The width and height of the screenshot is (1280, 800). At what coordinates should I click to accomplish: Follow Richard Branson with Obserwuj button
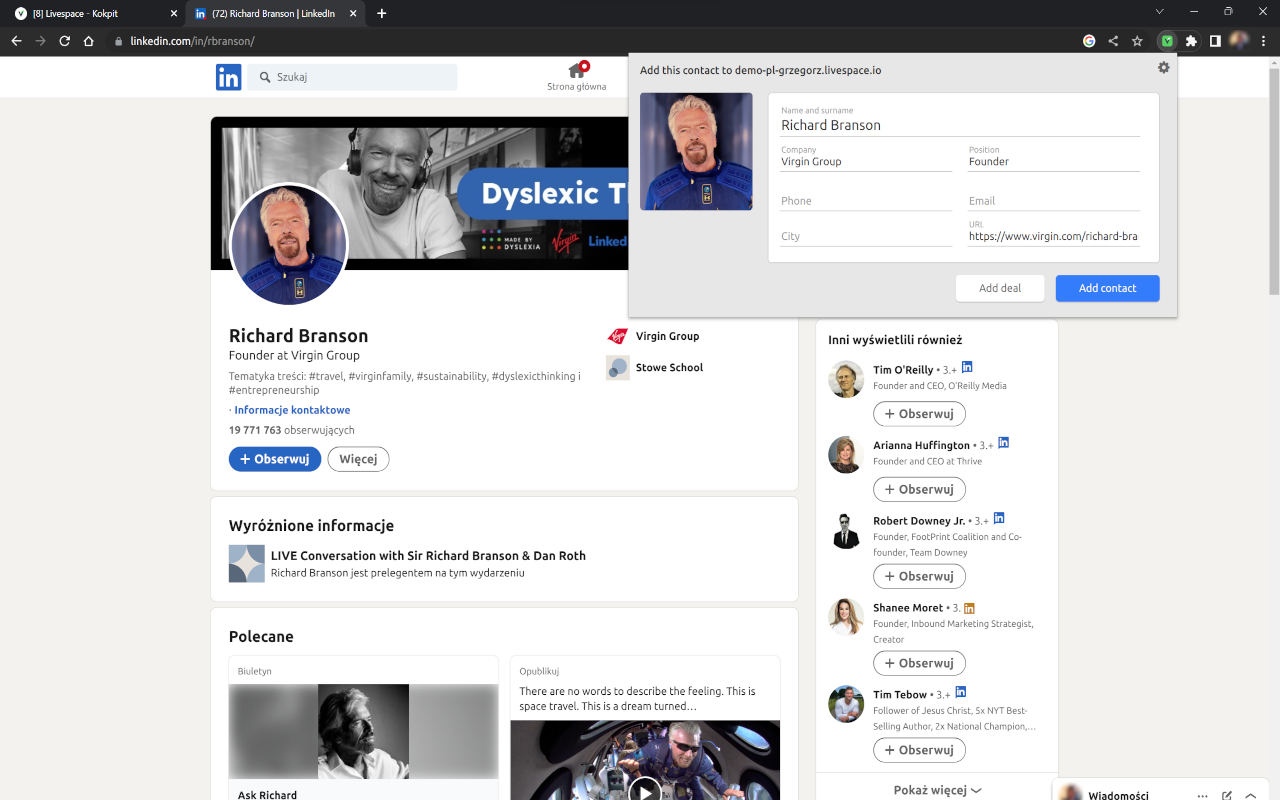click(x=275, y=459)
